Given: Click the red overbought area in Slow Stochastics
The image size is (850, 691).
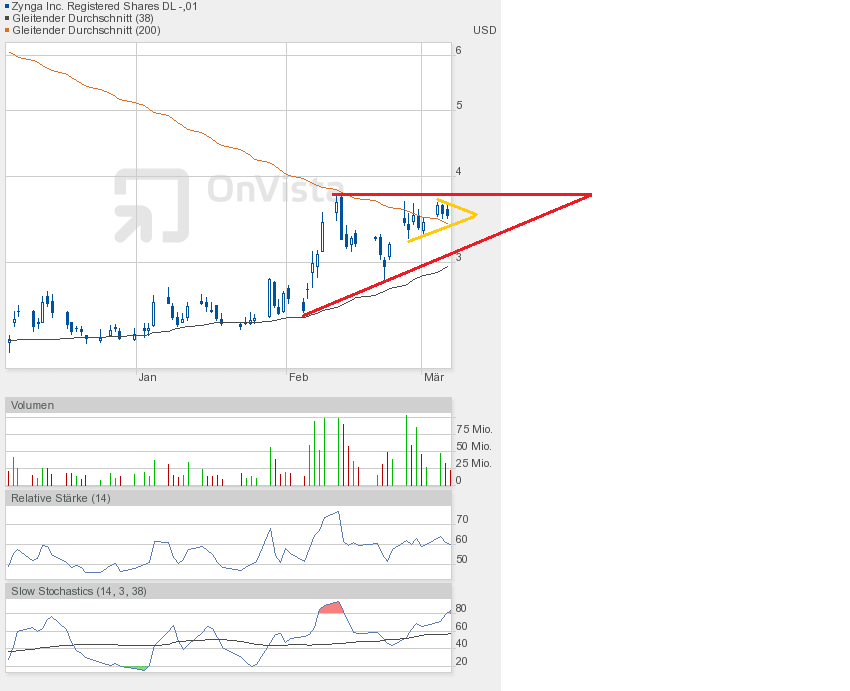Looking at the screenshot, I should [331, 607].
